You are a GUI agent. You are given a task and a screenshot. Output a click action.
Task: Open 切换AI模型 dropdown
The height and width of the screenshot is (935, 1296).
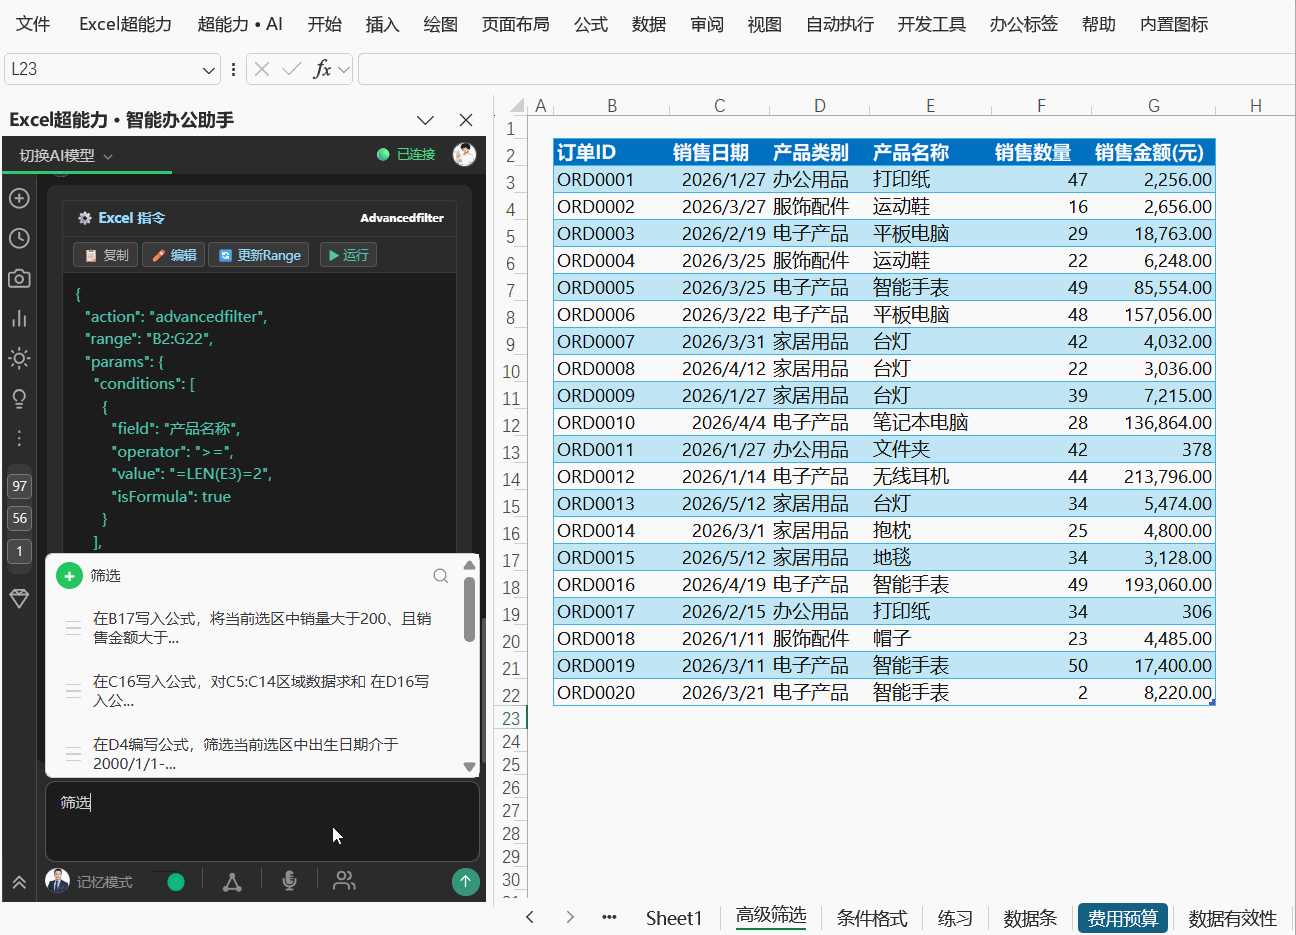click(x=66, y=155)
